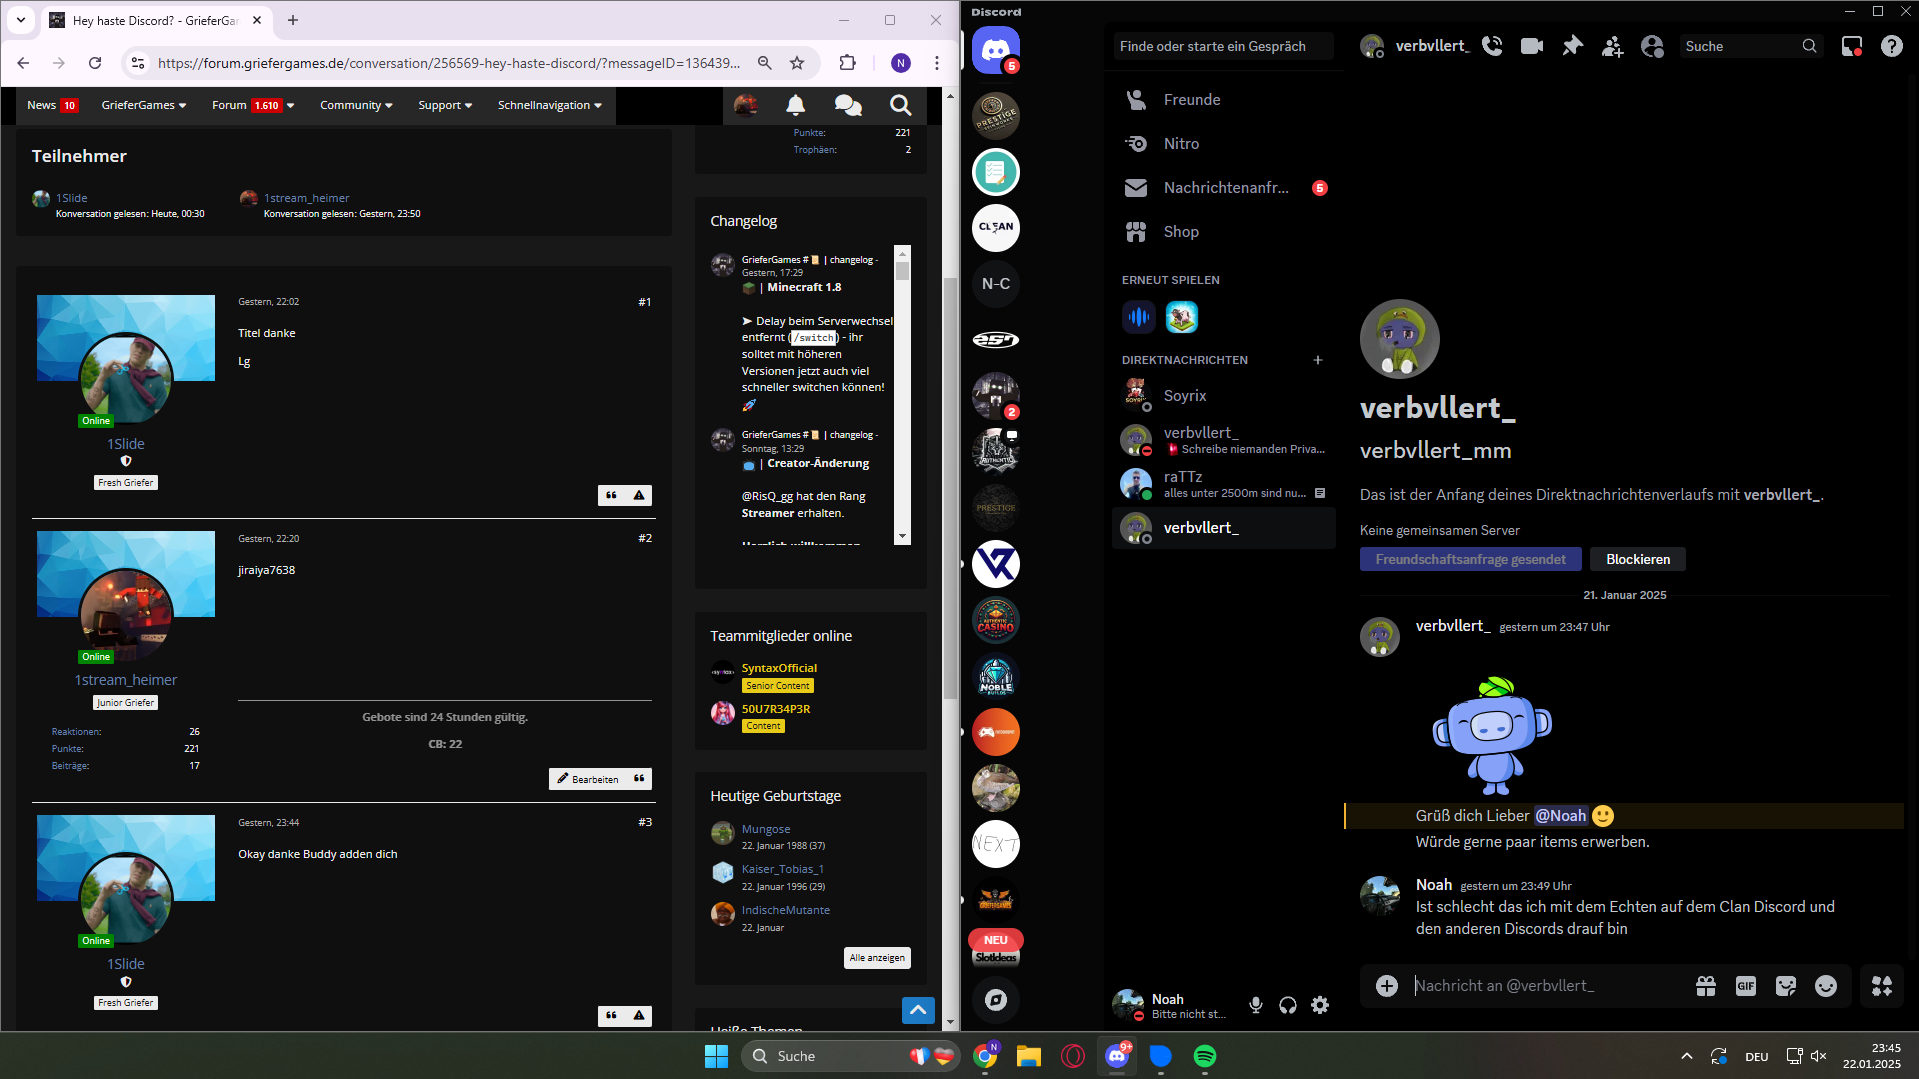Toggle microphone mute in Discord
Image resolution: width=1919 pixels, height=1079 pixels.
point(1256,1005)
